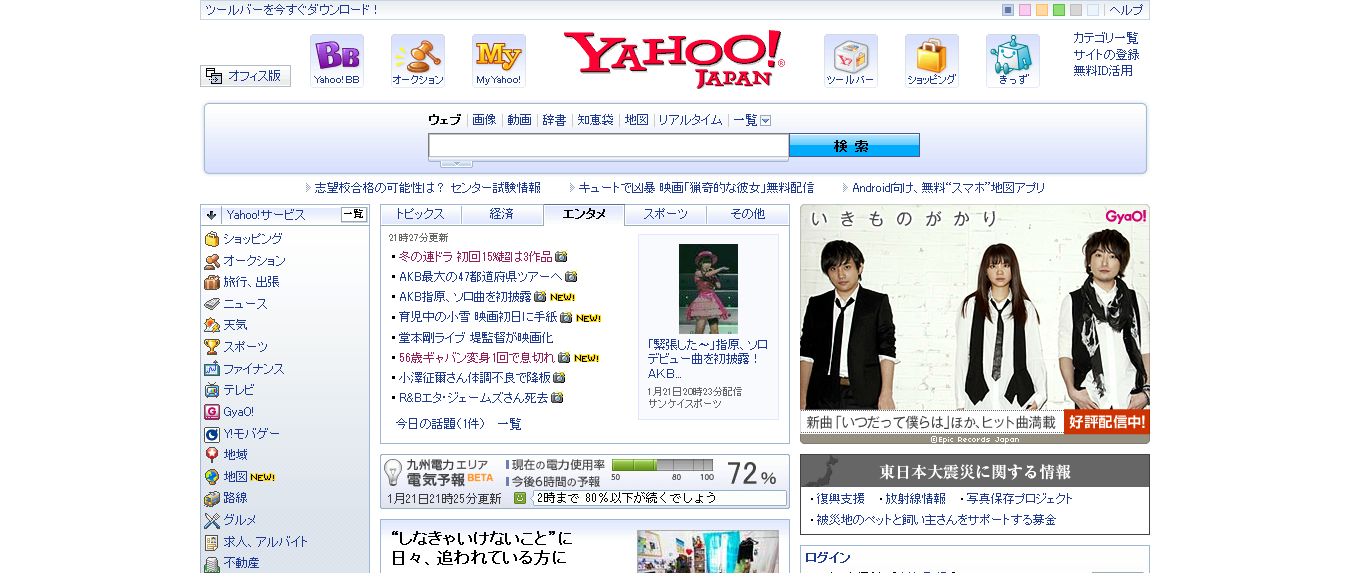Screen dimensions: 1349x573
Task: Open headline 堂本剛ライブ 堤監督が映画化
Action: coord(475,337)
